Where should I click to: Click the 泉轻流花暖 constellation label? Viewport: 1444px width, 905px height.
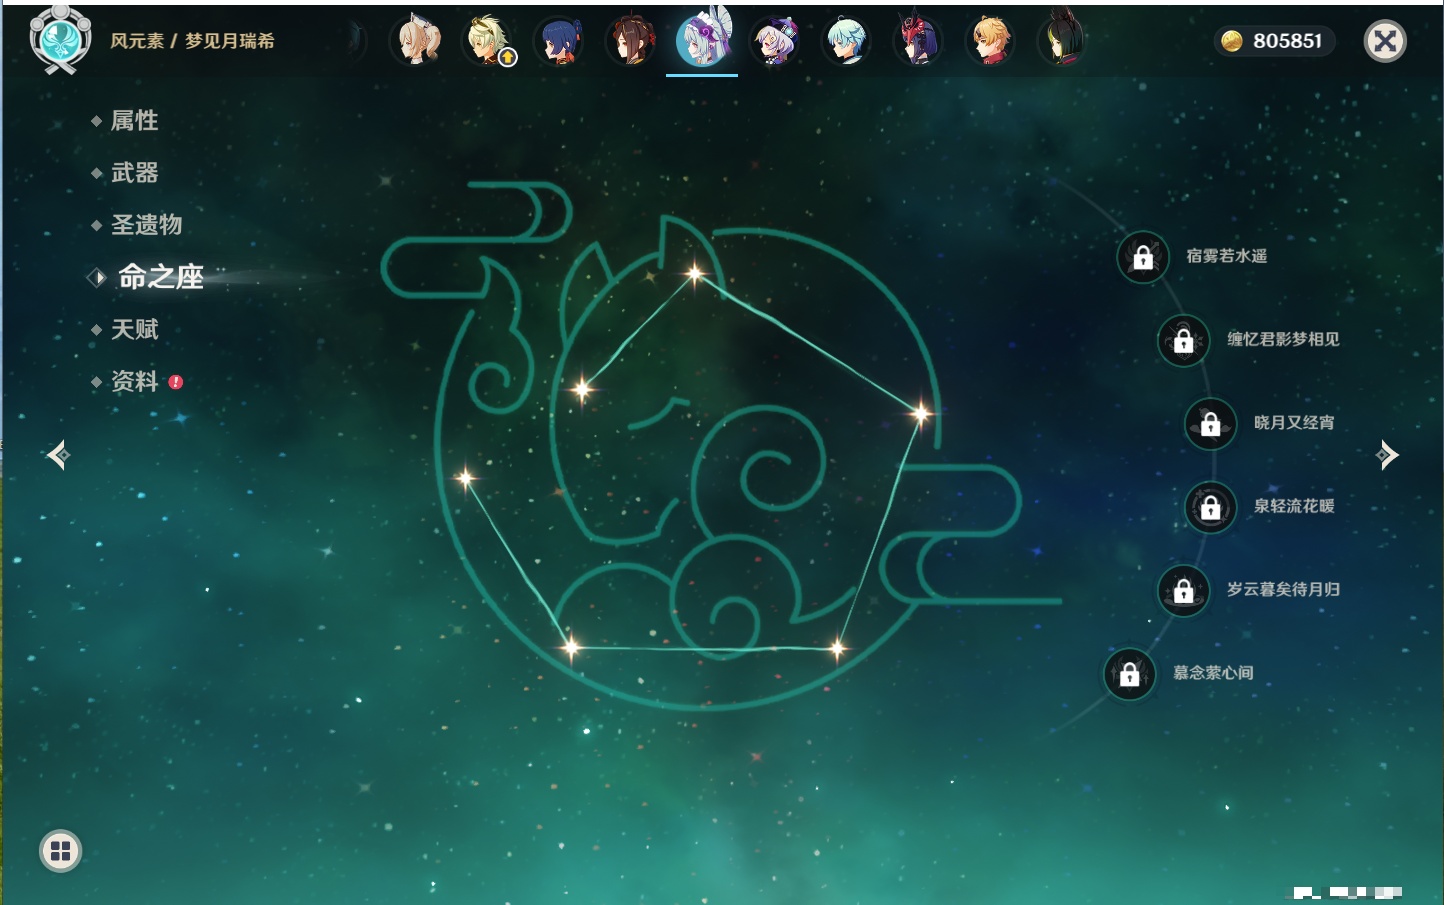(x=1294, y=506)
